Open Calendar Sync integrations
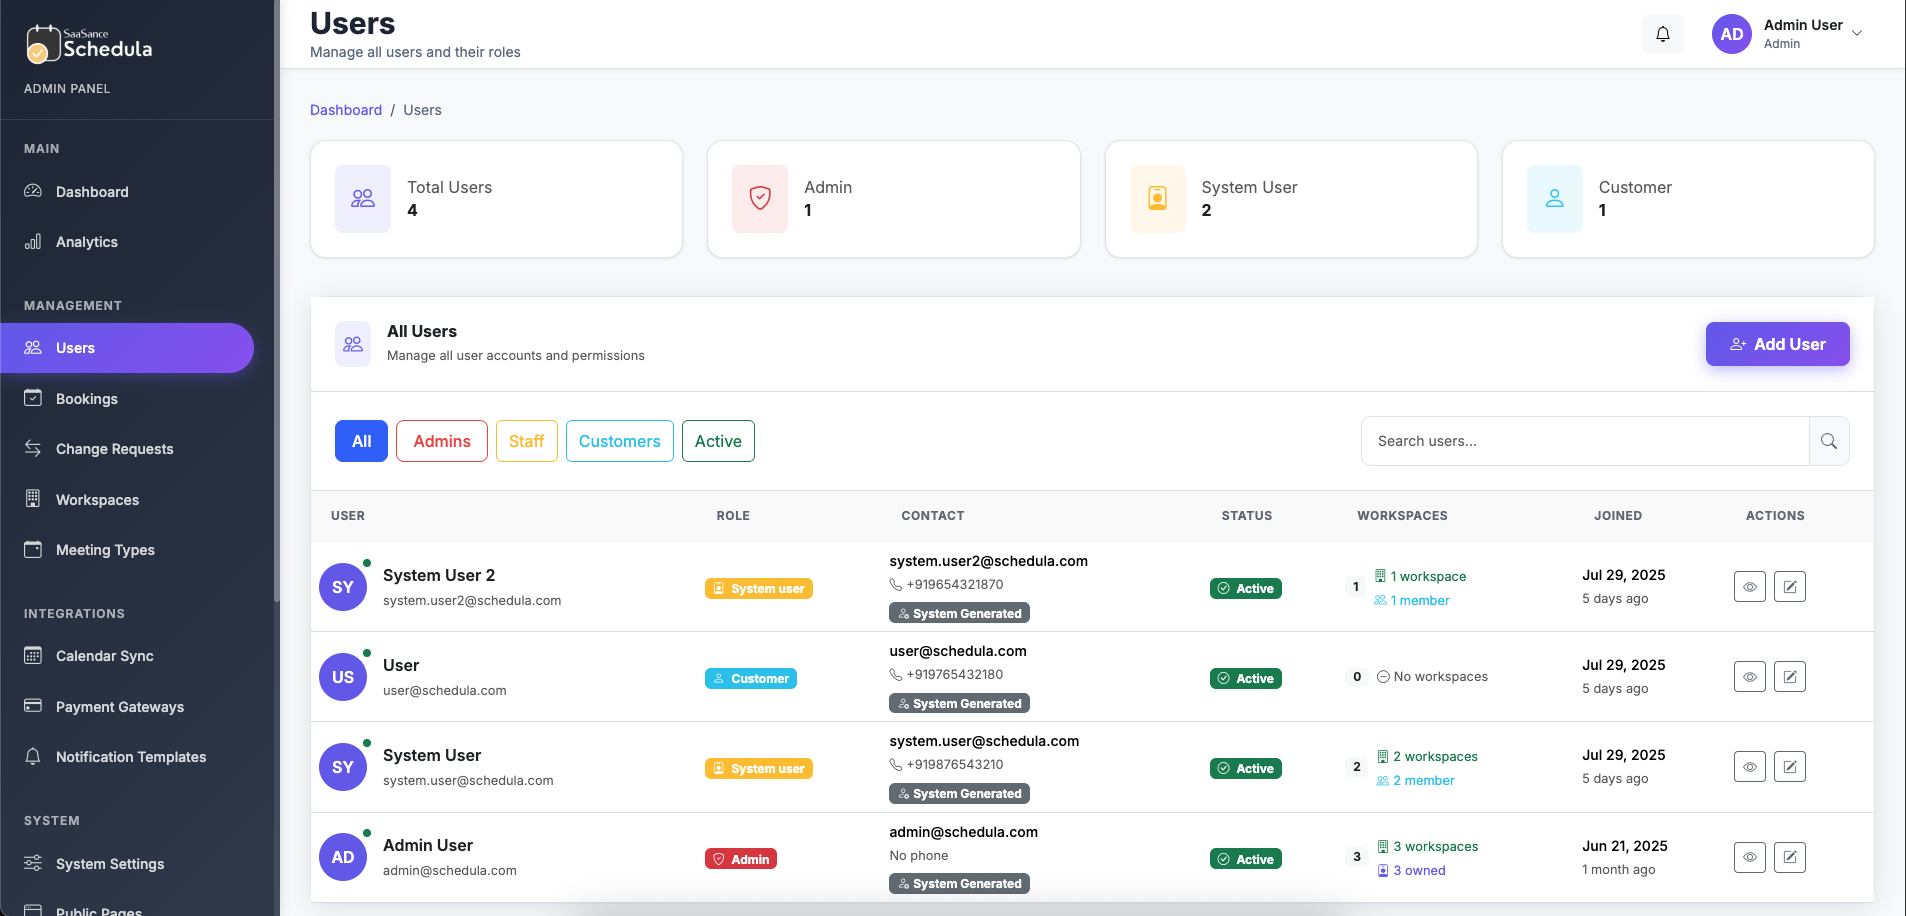This screenshot has width=1906, height=916. click(104, 655)
